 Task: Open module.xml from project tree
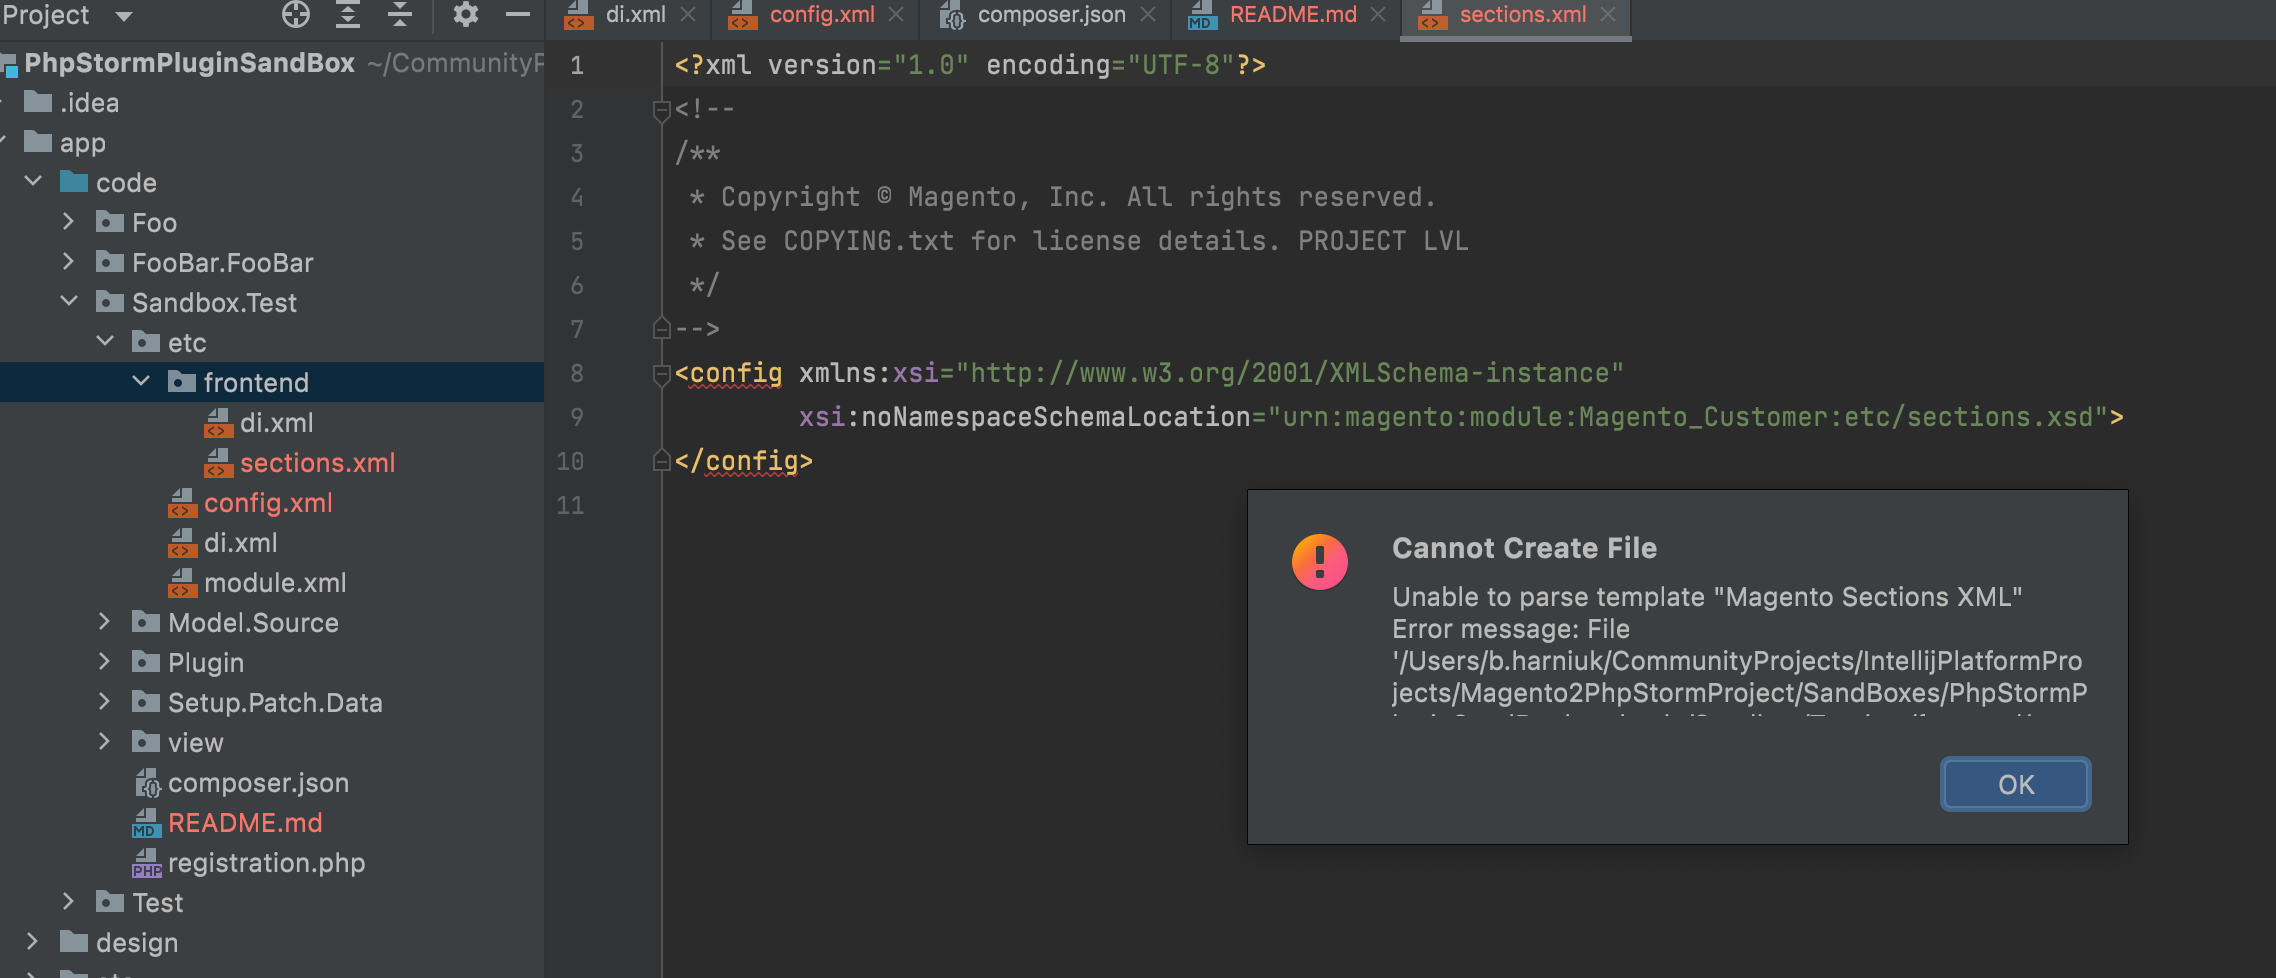[x=275, y=583]
